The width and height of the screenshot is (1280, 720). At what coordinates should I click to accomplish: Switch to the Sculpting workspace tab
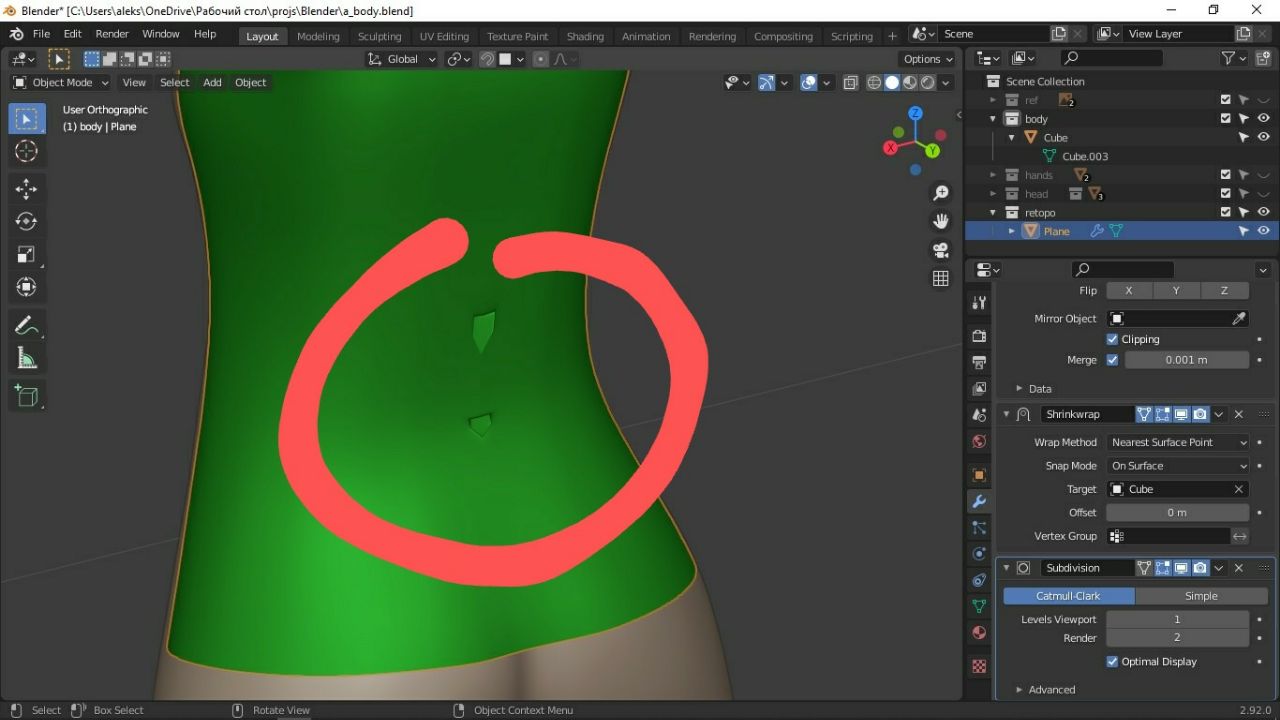(x=379, y=36)
